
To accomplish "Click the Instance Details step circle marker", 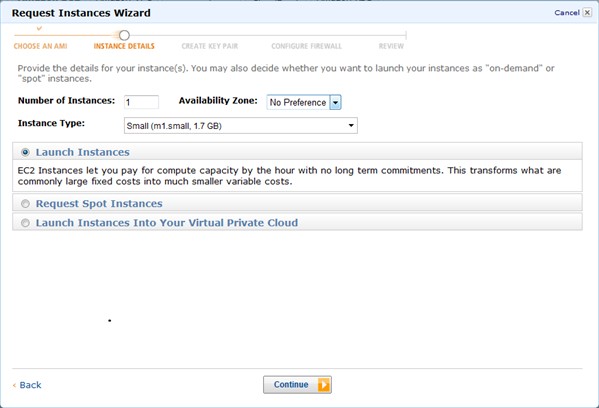I will pyautogui.click(x=124, y=36).
